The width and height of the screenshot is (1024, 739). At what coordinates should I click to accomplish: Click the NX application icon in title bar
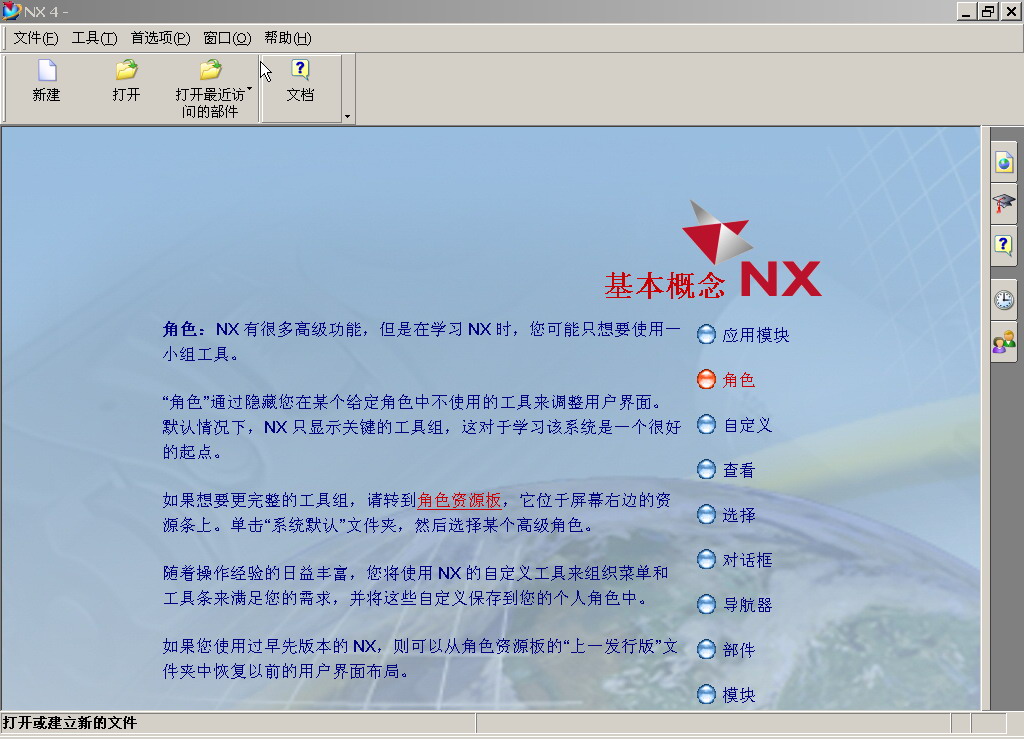[x=11, y=11]
